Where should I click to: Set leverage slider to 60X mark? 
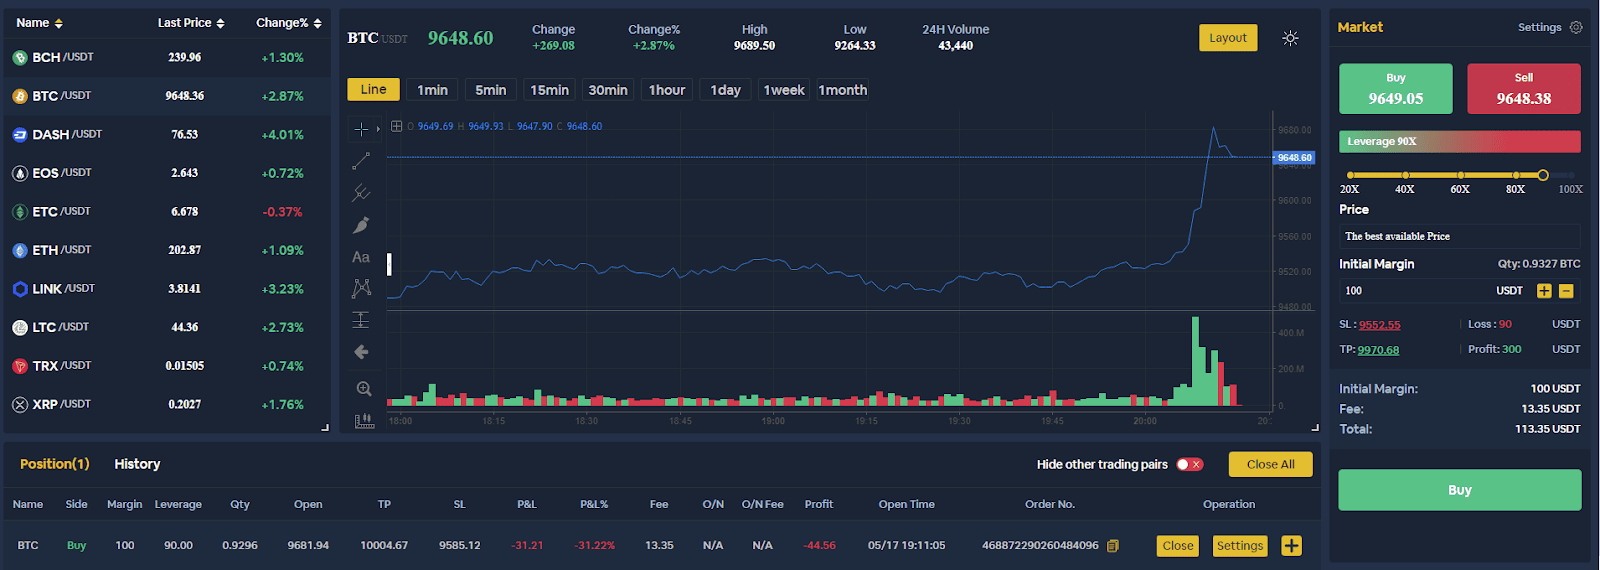pos(1461,175)
